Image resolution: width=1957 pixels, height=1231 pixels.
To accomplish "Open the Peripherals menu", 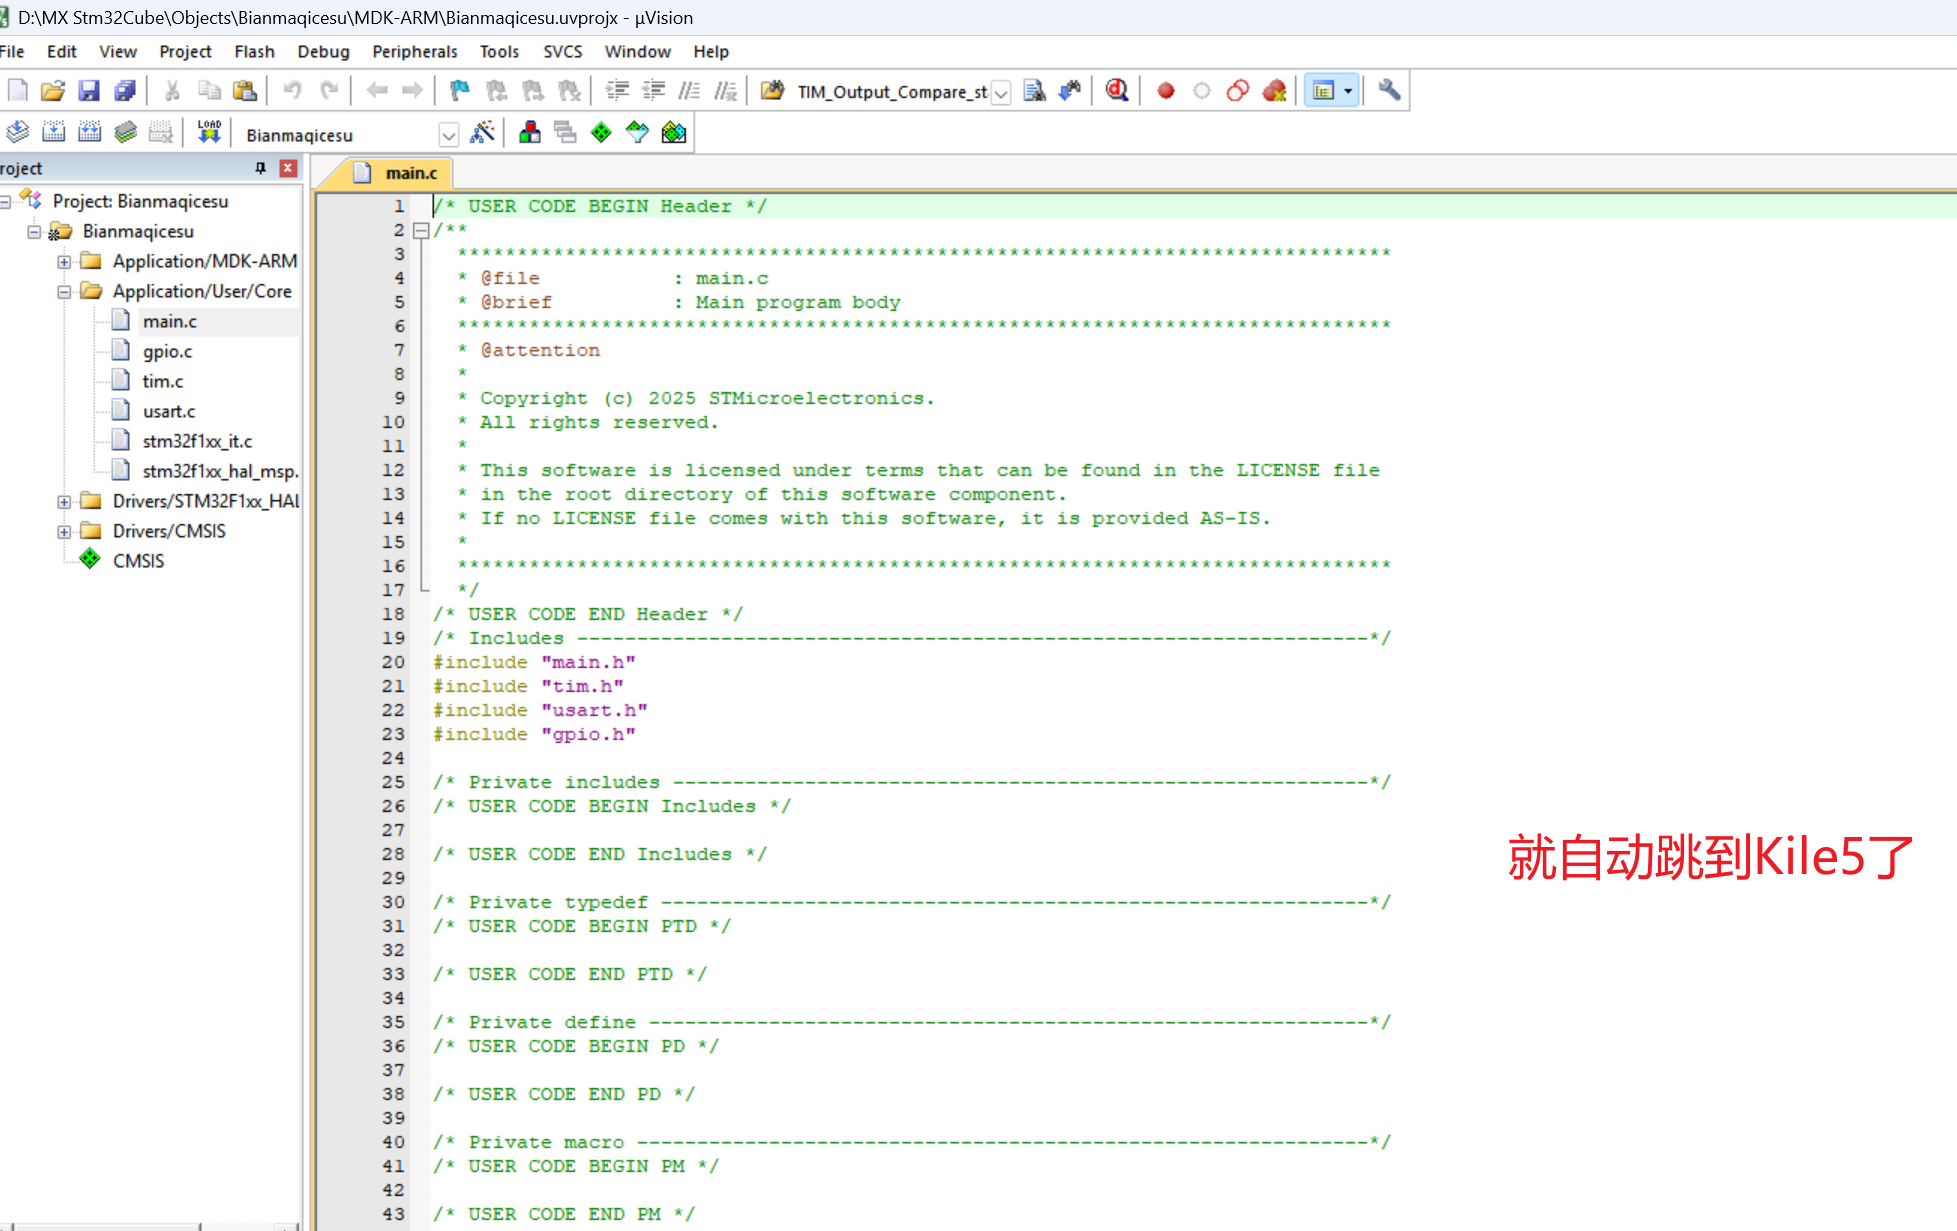I will click(x=414, y=52).
